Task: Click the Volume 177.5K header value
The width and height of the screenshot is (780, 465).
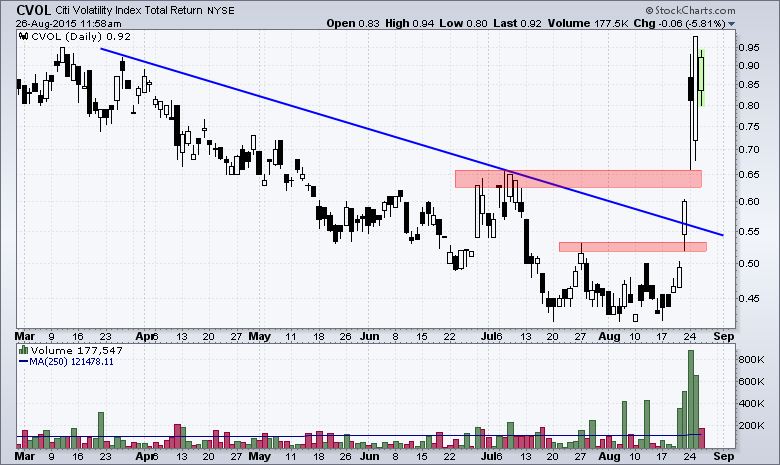Action: pos(588,23)
